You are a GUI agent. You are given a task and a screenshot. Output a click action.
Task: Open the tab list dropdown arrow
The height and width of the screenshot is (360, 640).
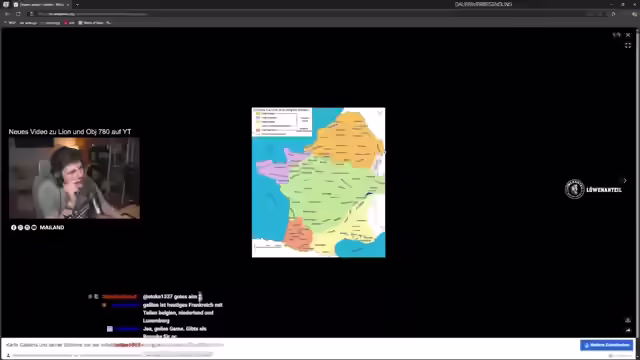[77, 4]
